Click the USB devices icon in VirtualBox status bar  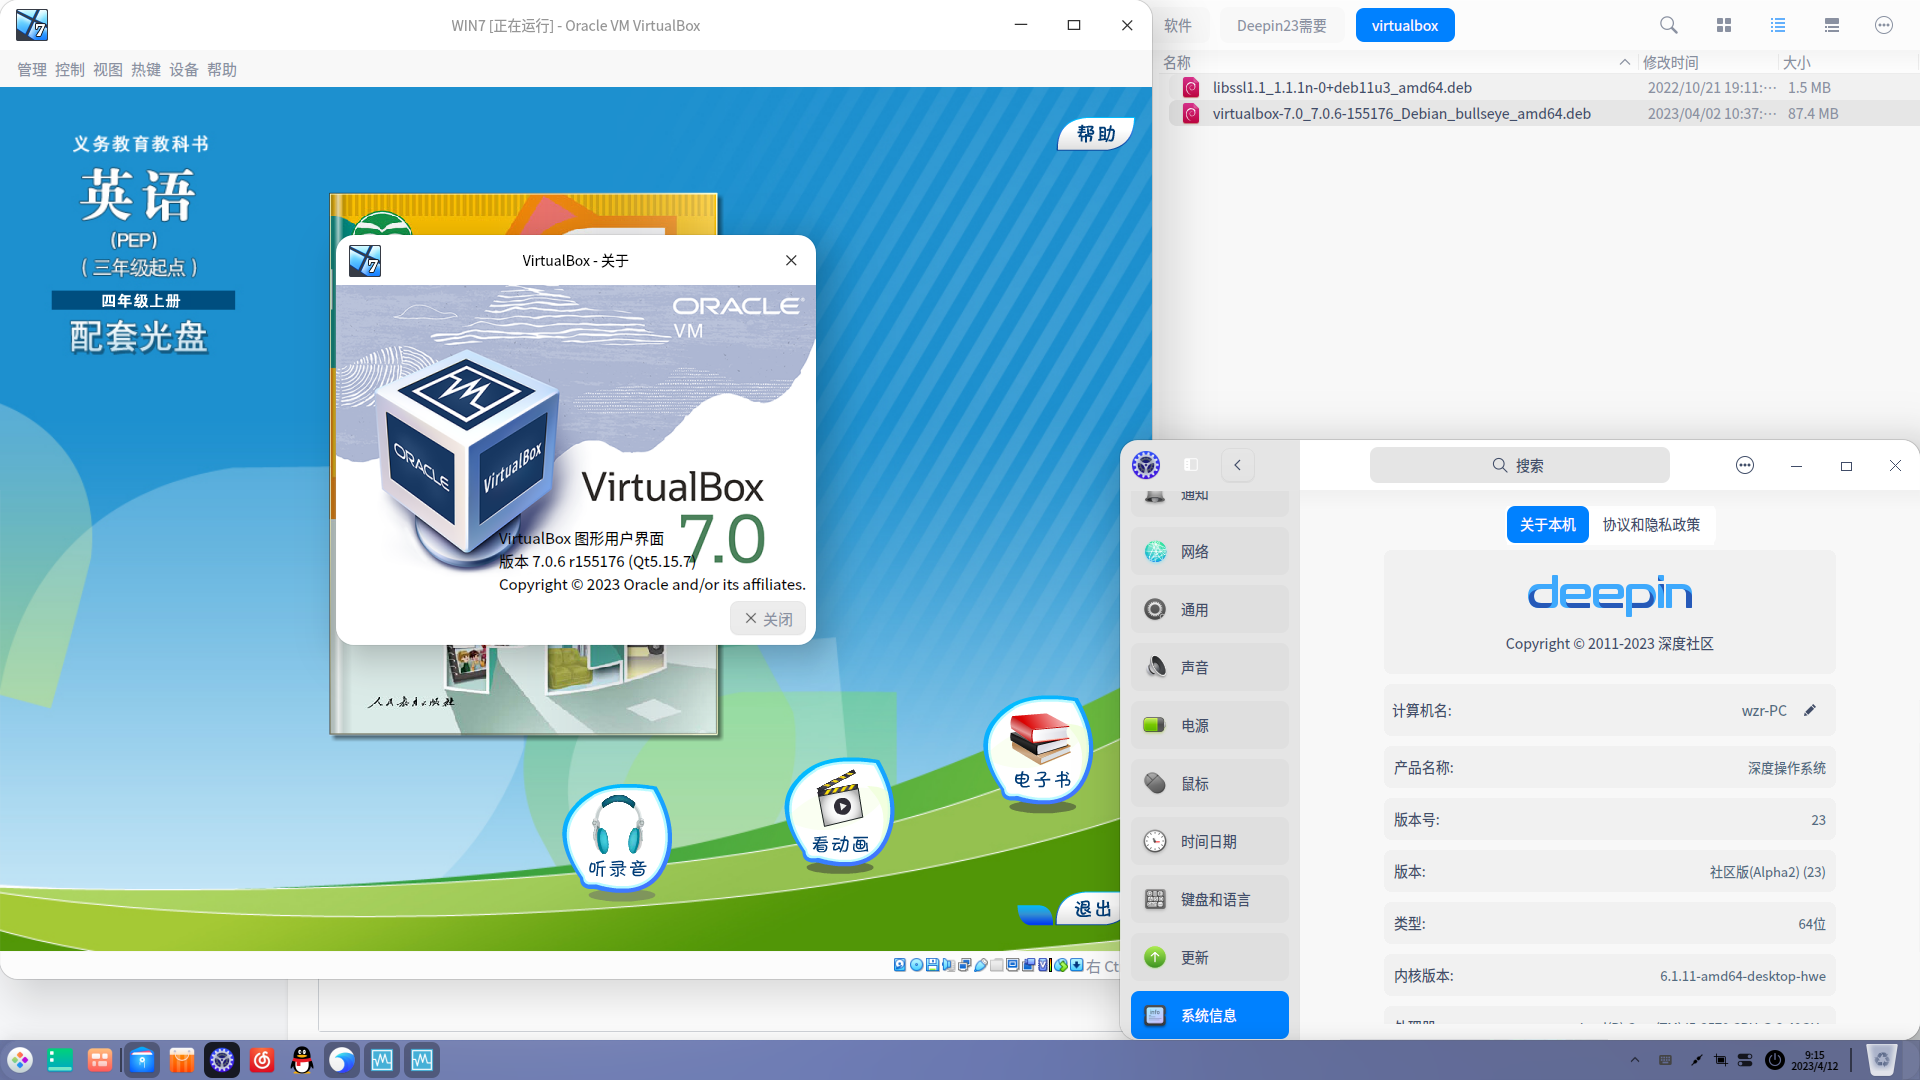[x=980, y=965]
